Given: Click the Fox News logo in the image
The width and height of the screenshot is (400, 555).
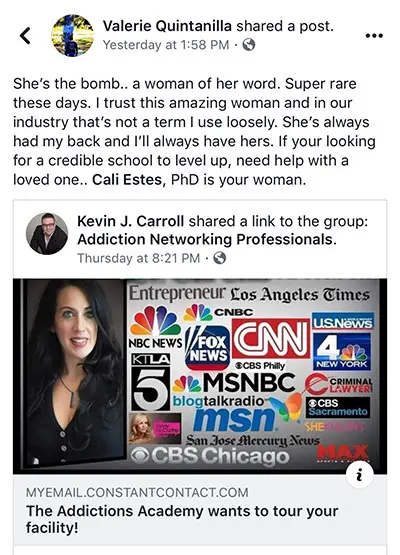Looking at the screenshot, I should (208, 348).
